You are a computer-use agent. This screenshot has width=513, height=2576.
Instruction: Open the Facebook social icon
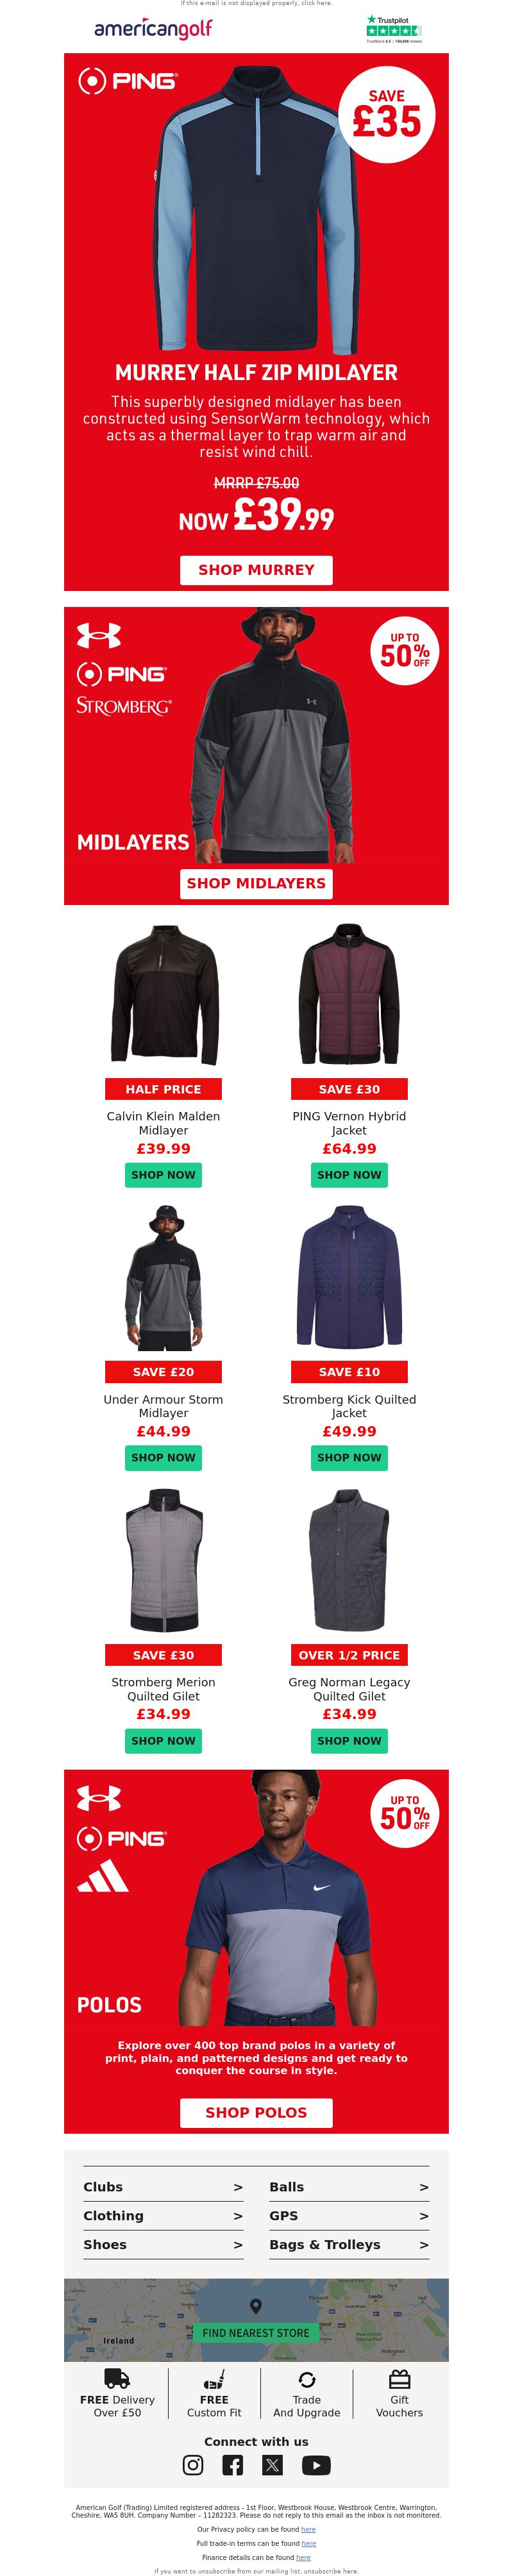point(233,2464)
